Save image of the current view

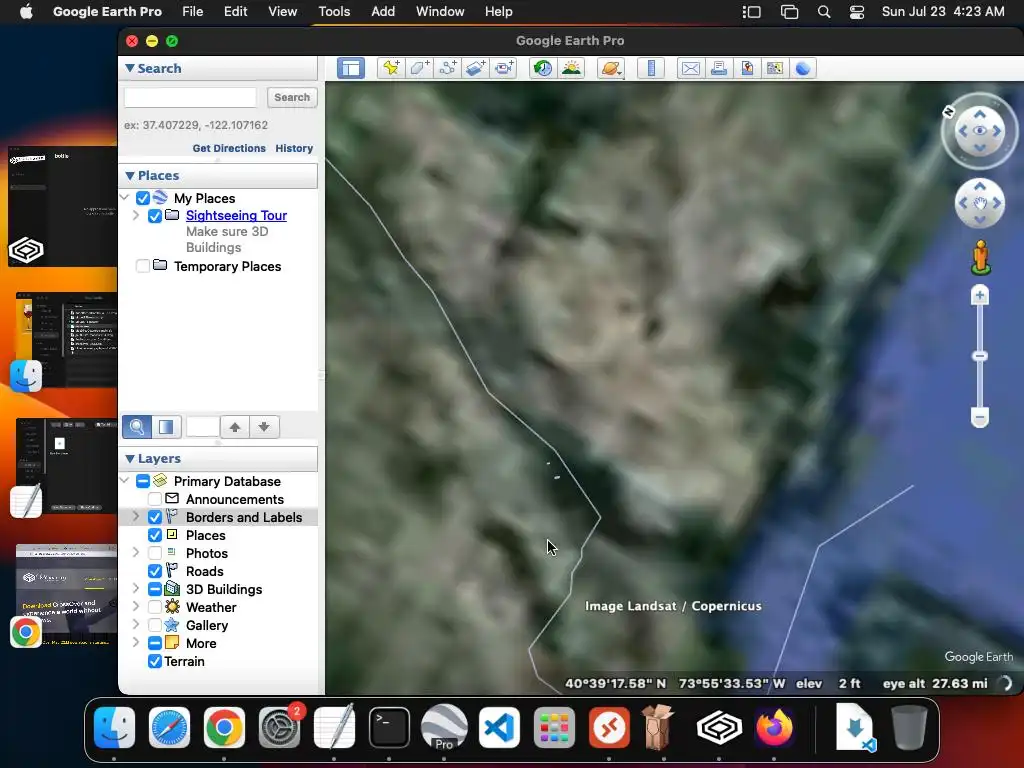pyautogui.click(x=747, y=68)
